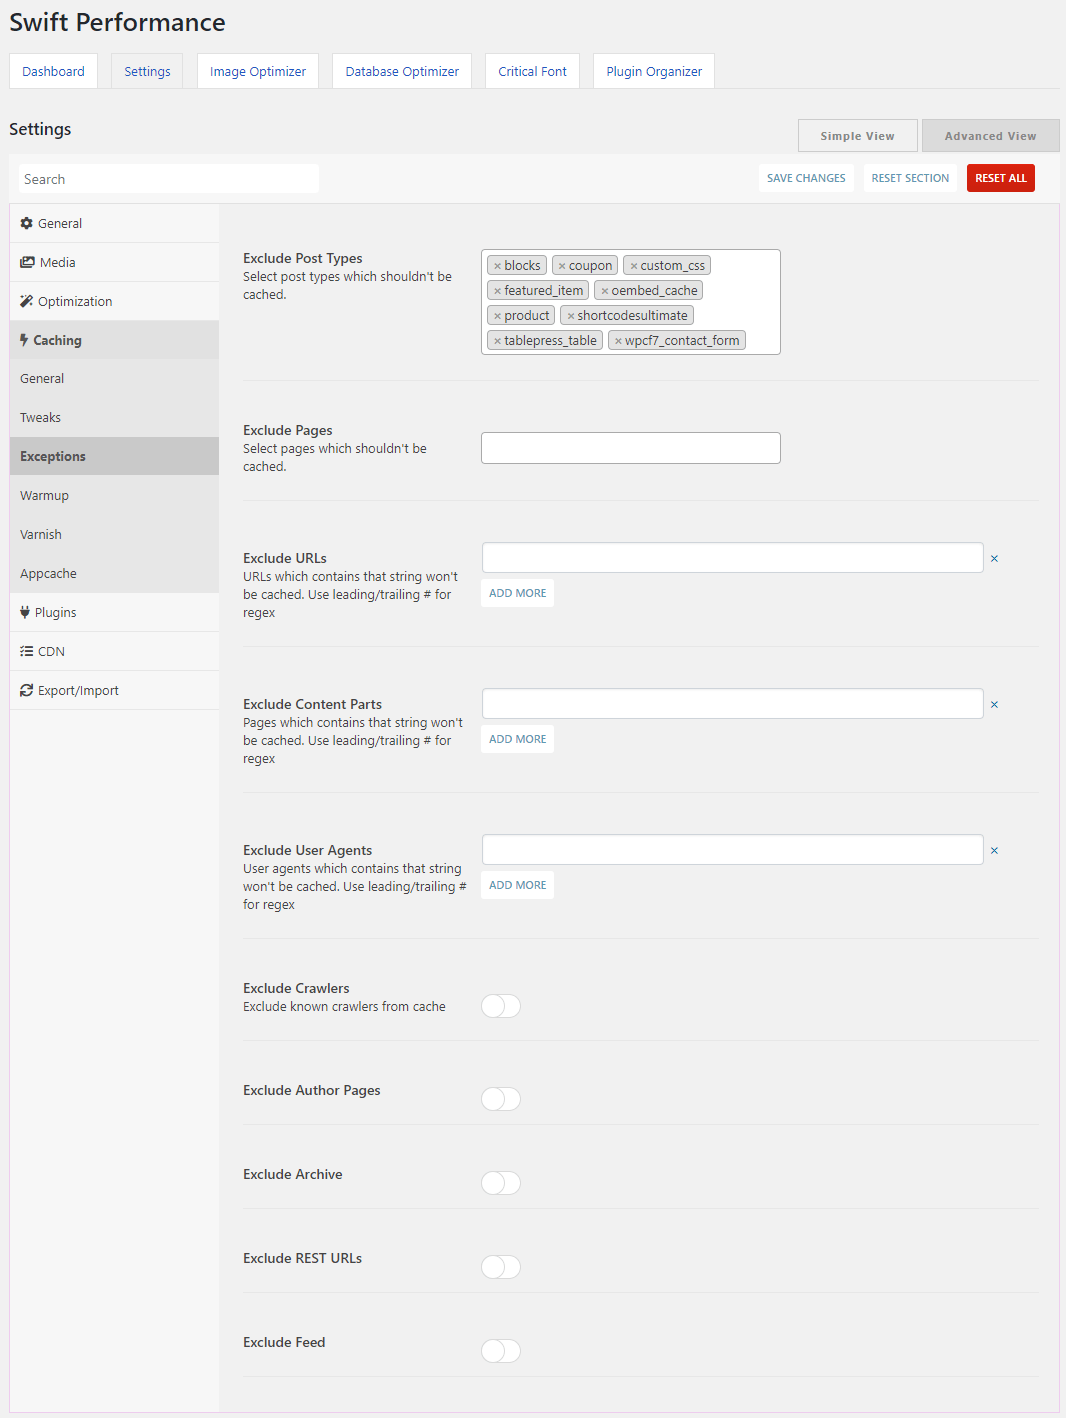The height and width of the screenshot is (1418, 1066).
Task: Expand the Optimization settings section
Action: [x=114, y=302]
